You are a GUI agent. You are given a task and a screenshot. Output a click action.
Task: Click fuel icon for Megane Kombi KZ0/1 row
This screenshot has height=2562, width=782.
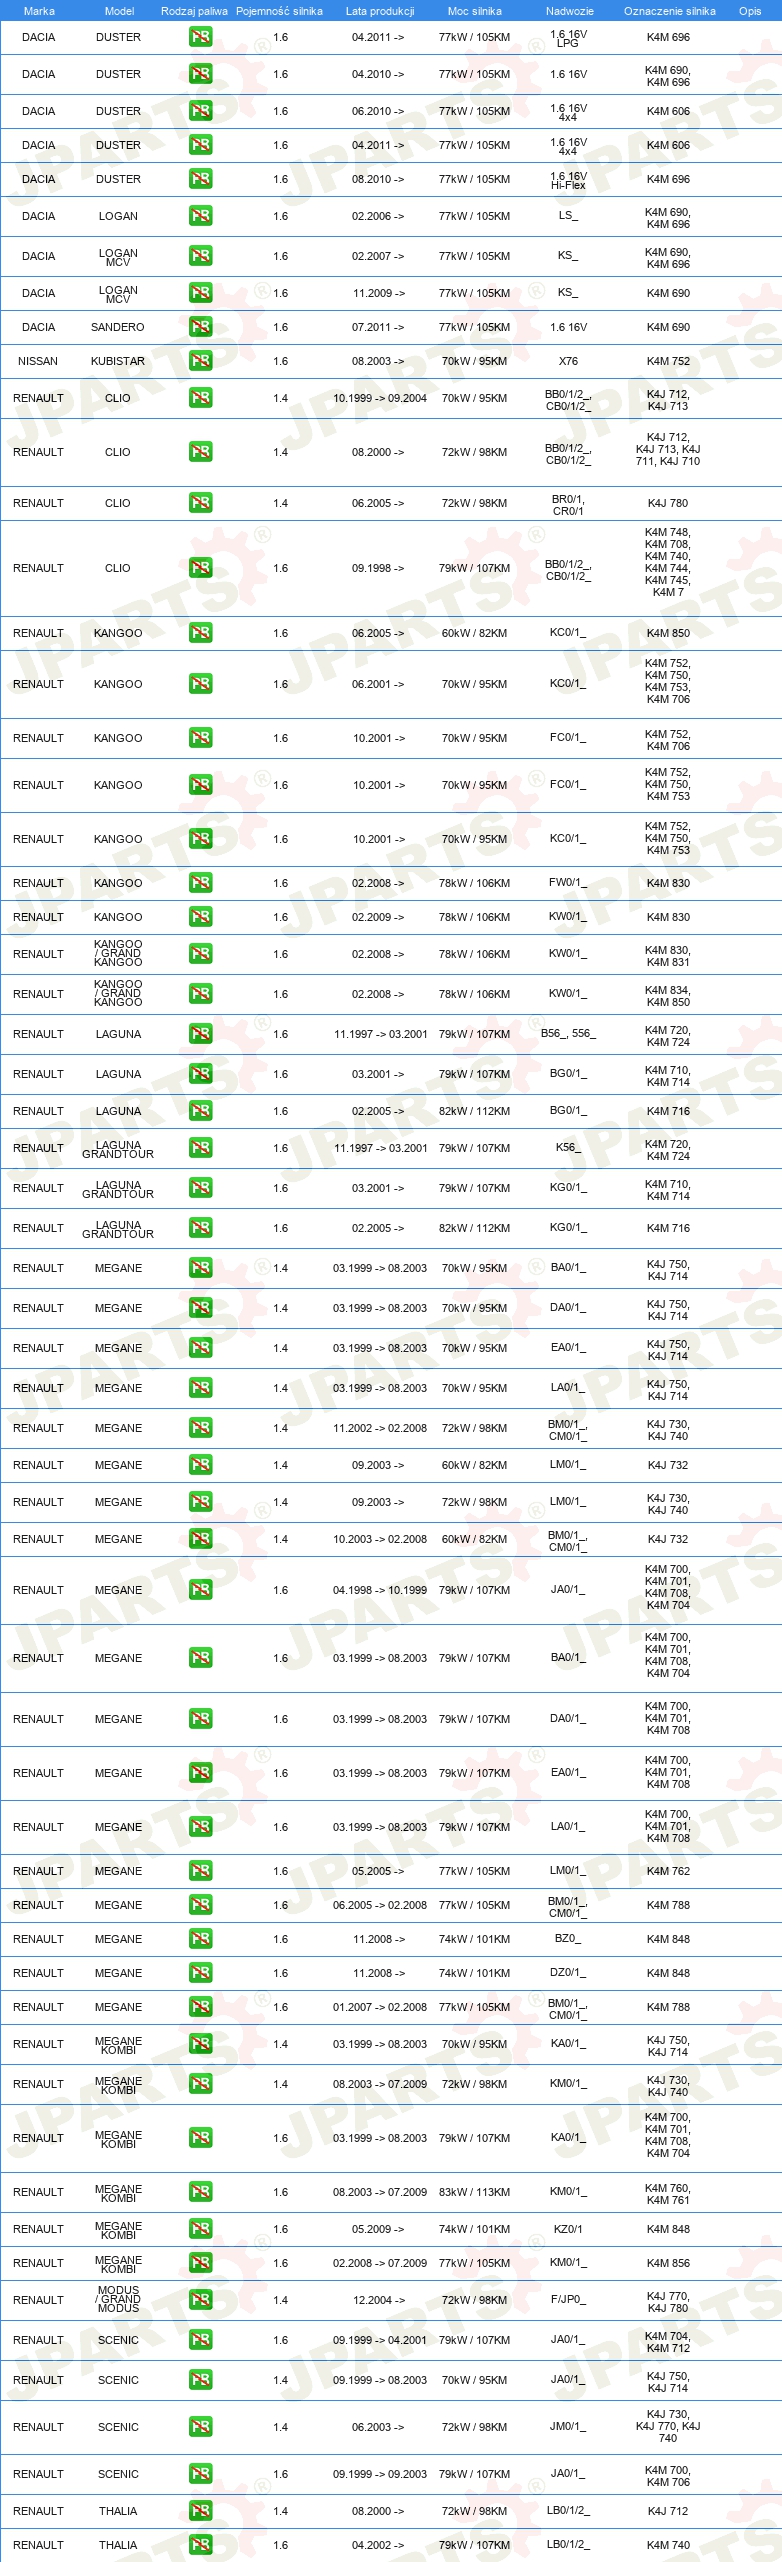click(x=200, y=2229)
